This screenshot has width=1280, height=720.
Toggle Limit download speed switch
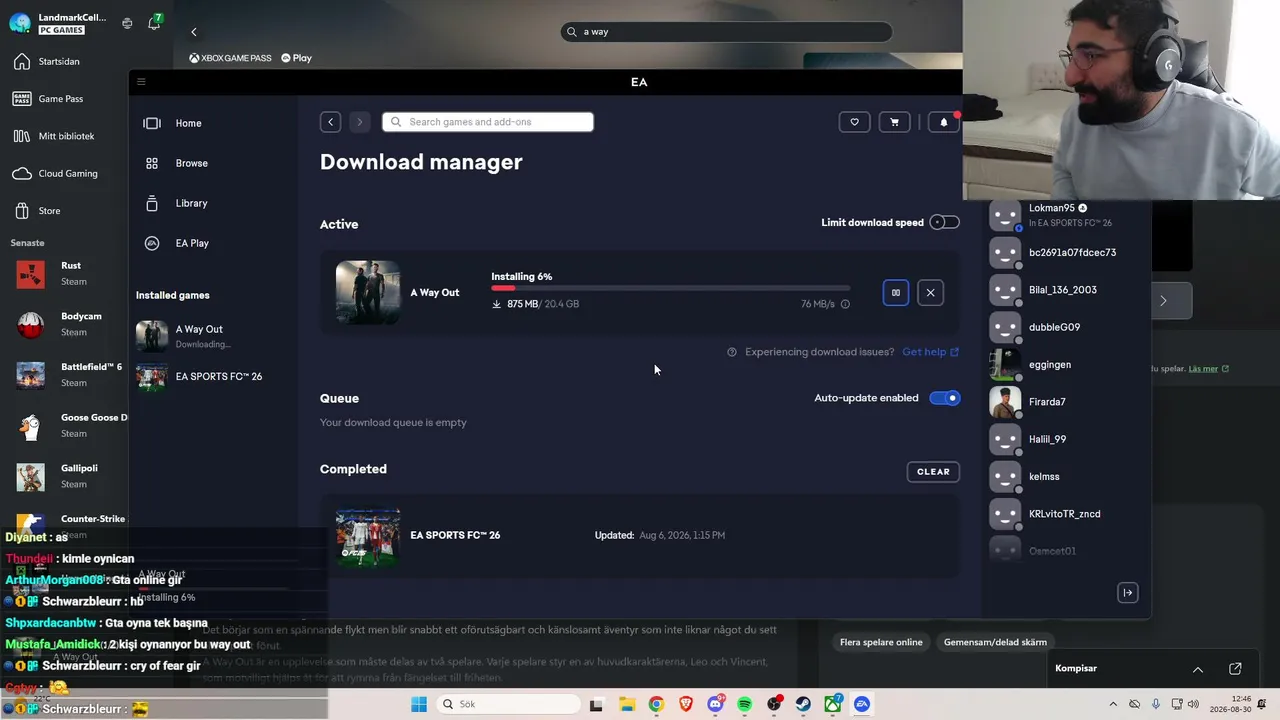tap(944, 222)
